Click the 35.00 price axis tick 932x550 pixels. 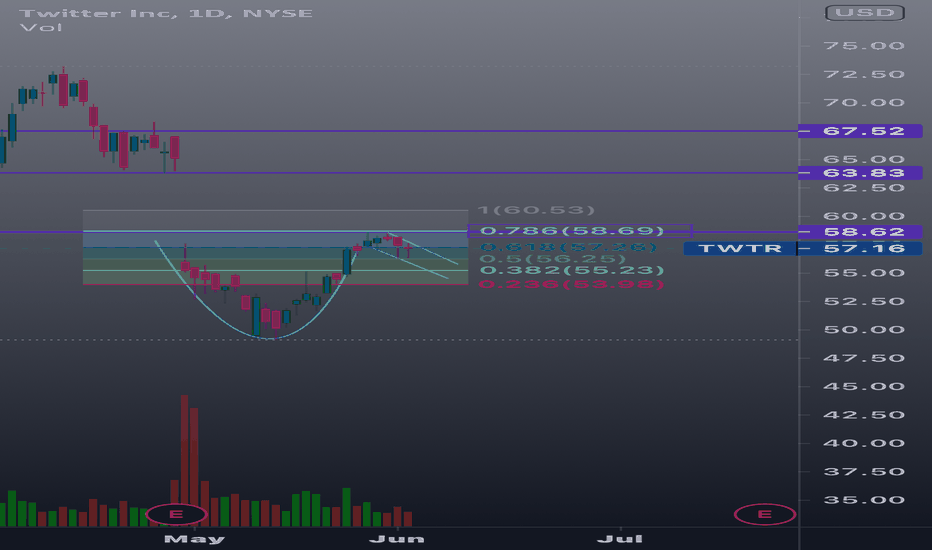(864, 500)
